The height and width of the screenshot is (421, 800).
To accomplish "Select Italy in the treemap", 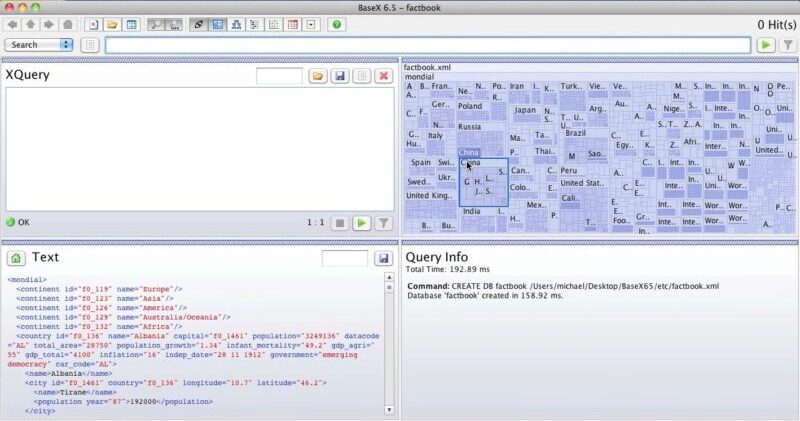I will (x=435, y=136).
